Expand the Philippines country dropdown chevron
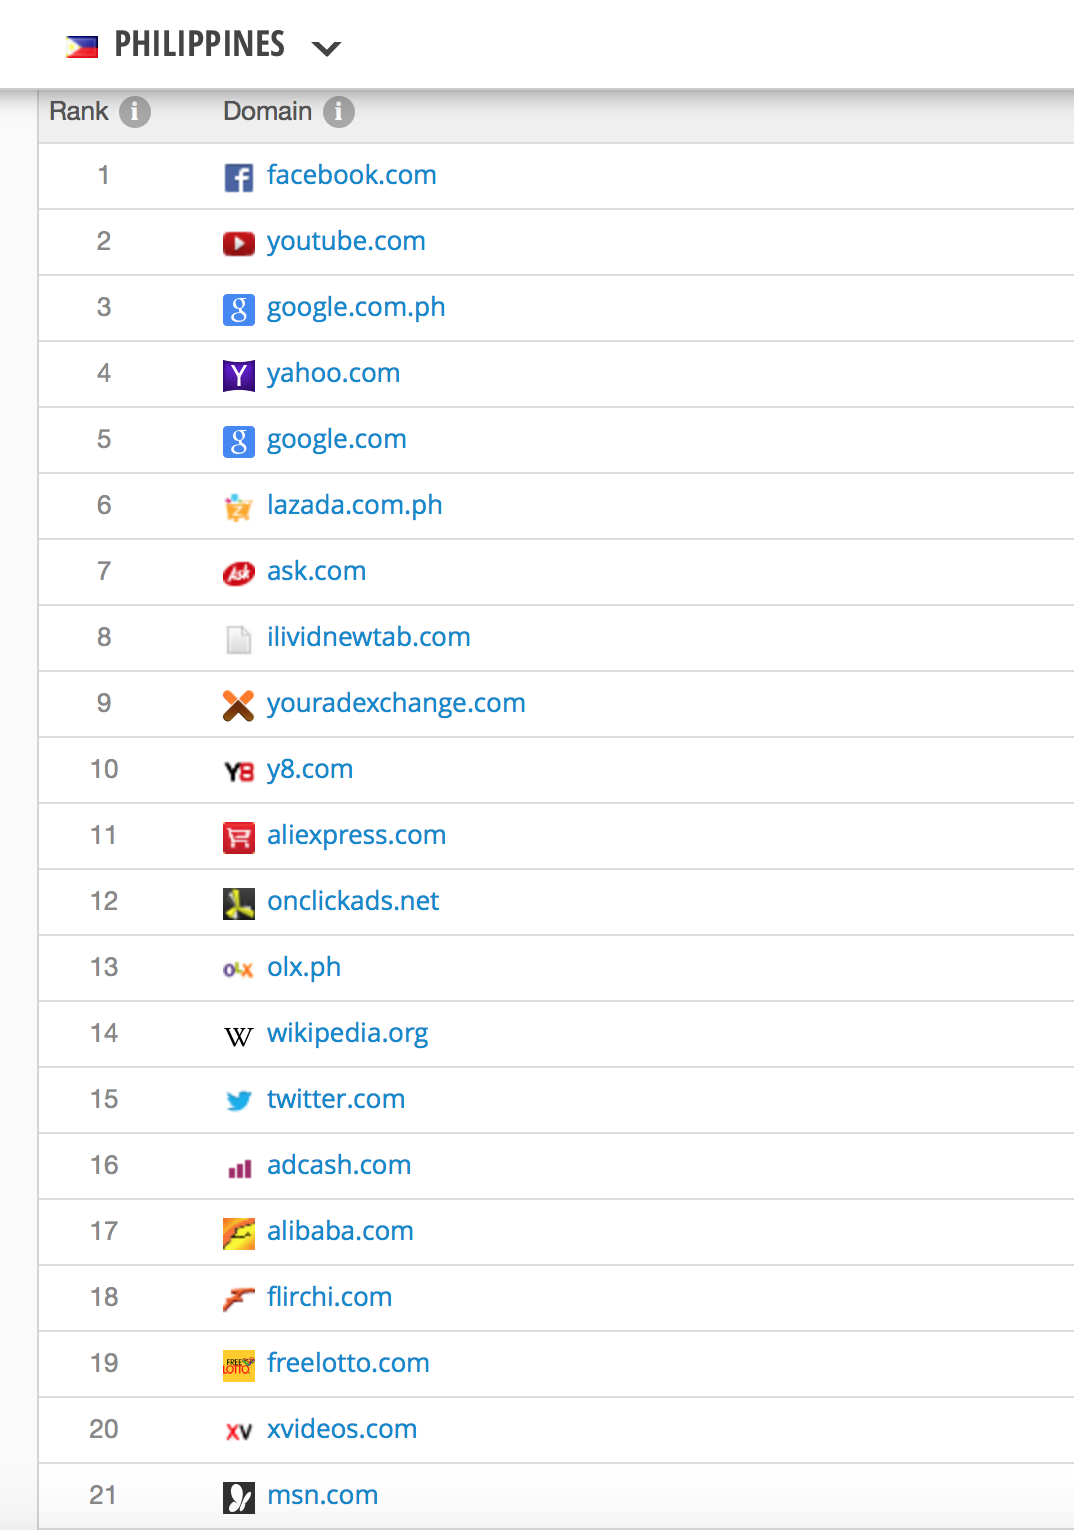This screenshot has width=1074, height=1530. point(327,47)
